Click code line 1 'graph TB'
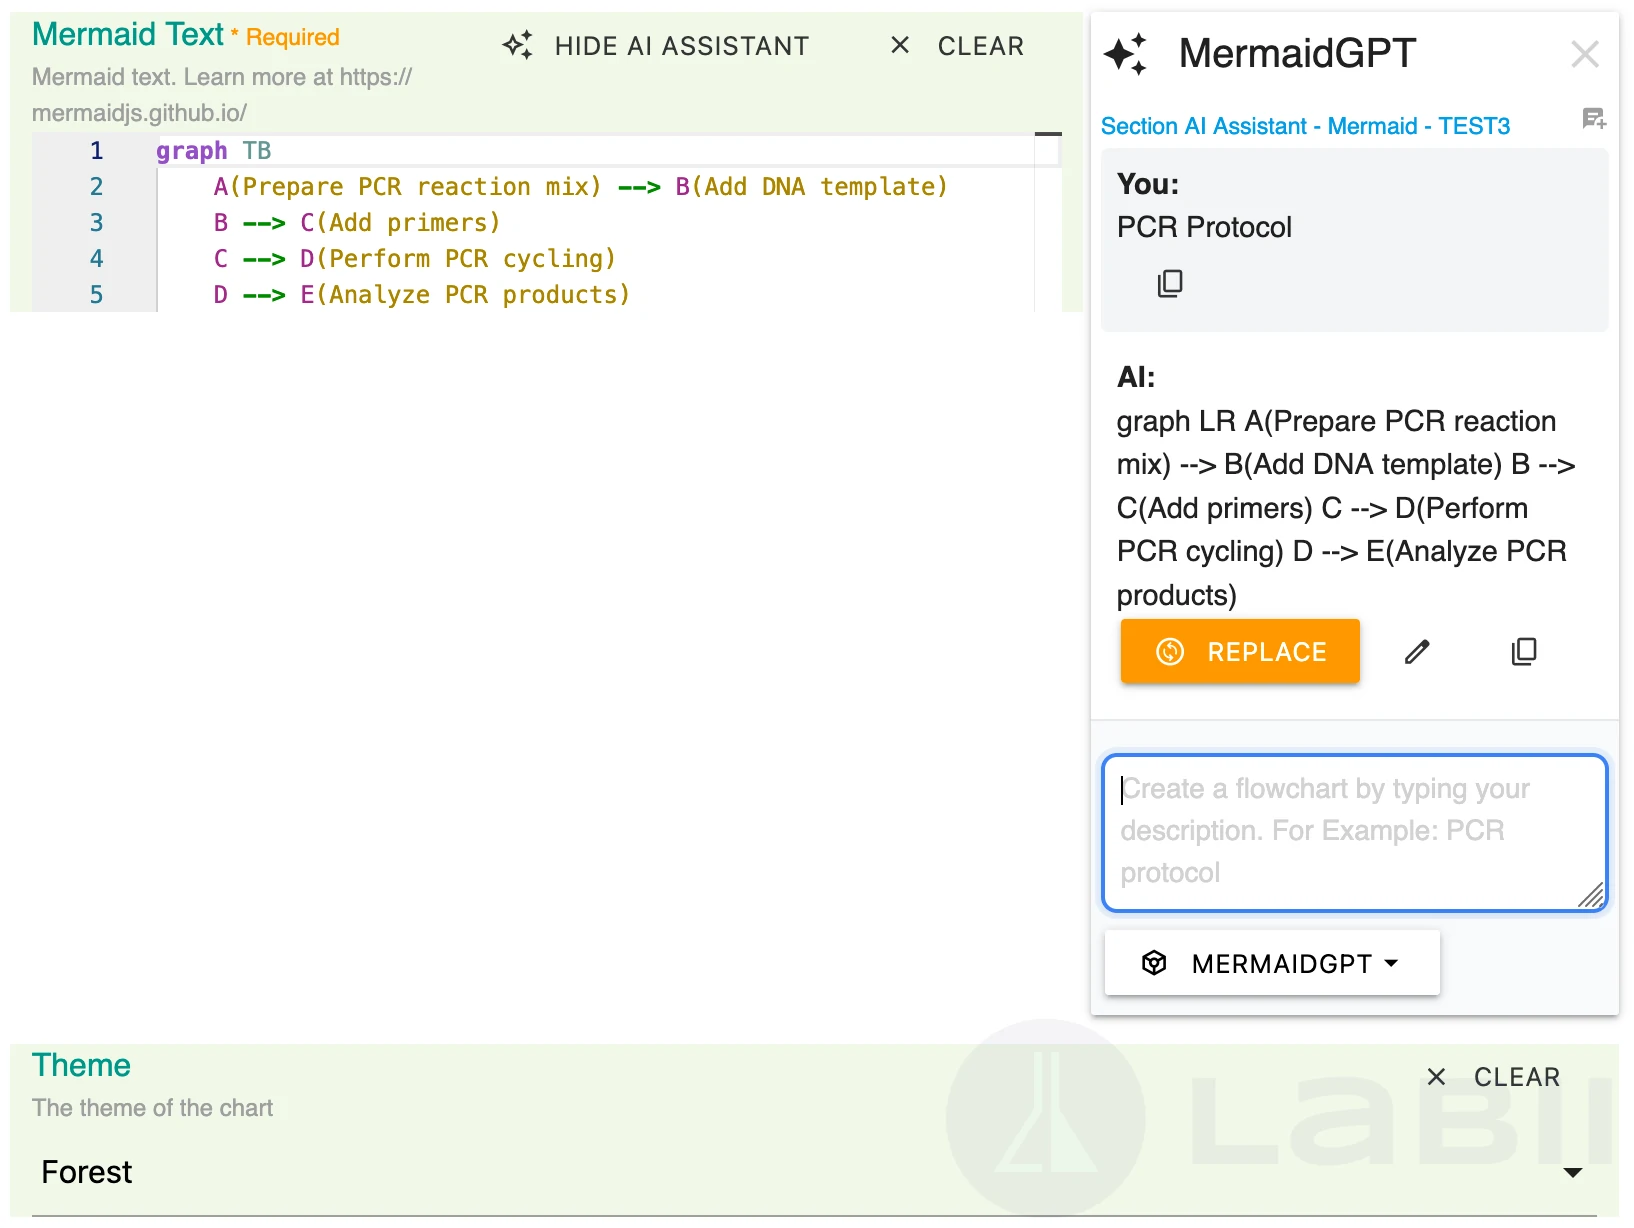 pyautogui.click(x=214, y=151)
